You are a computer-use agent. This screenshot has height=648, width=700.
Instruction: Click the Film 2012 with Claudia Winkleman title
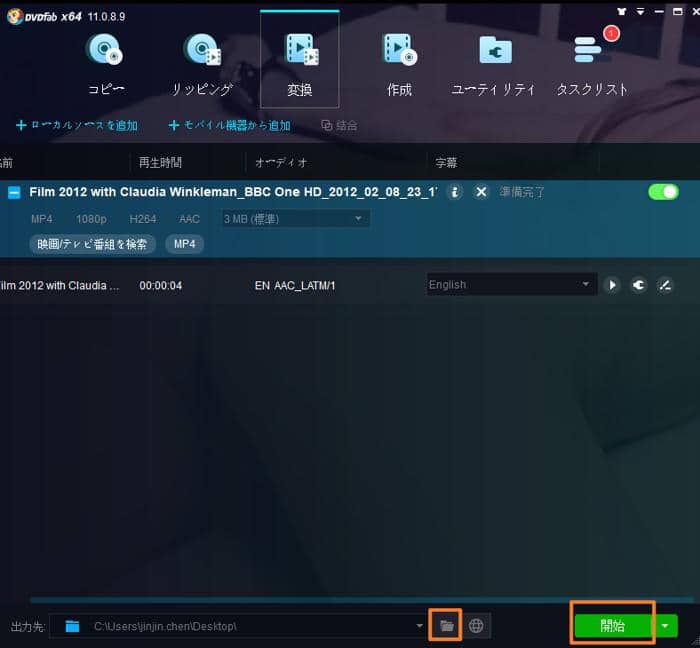[x=233, y=192]
